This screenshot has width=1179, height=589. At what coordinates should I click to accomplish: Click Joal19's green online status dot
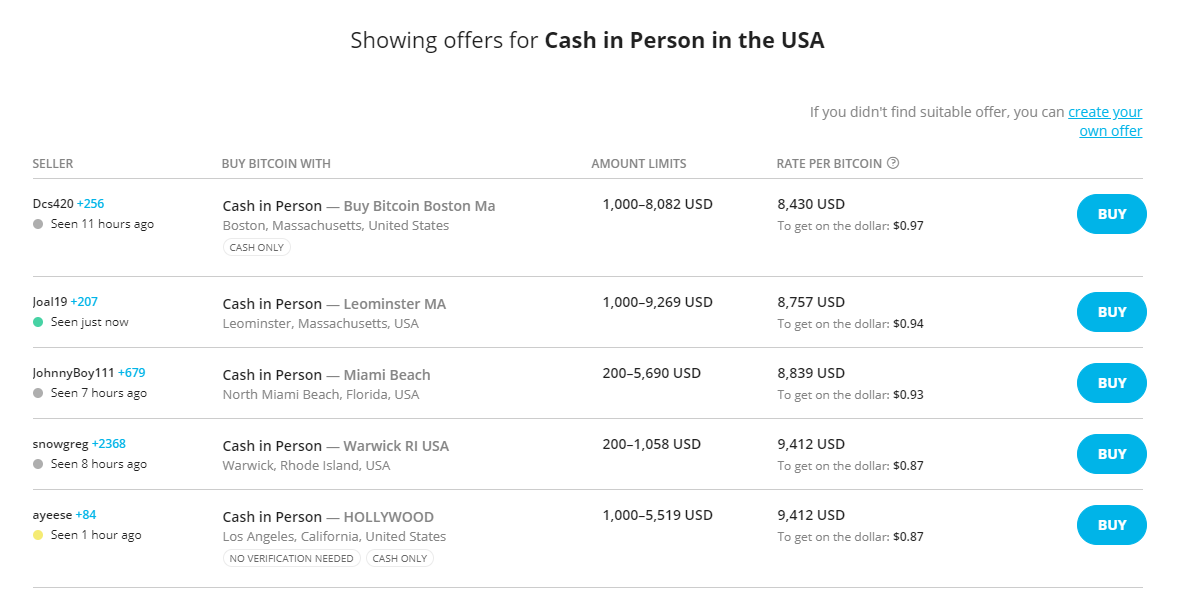[38, 322]
